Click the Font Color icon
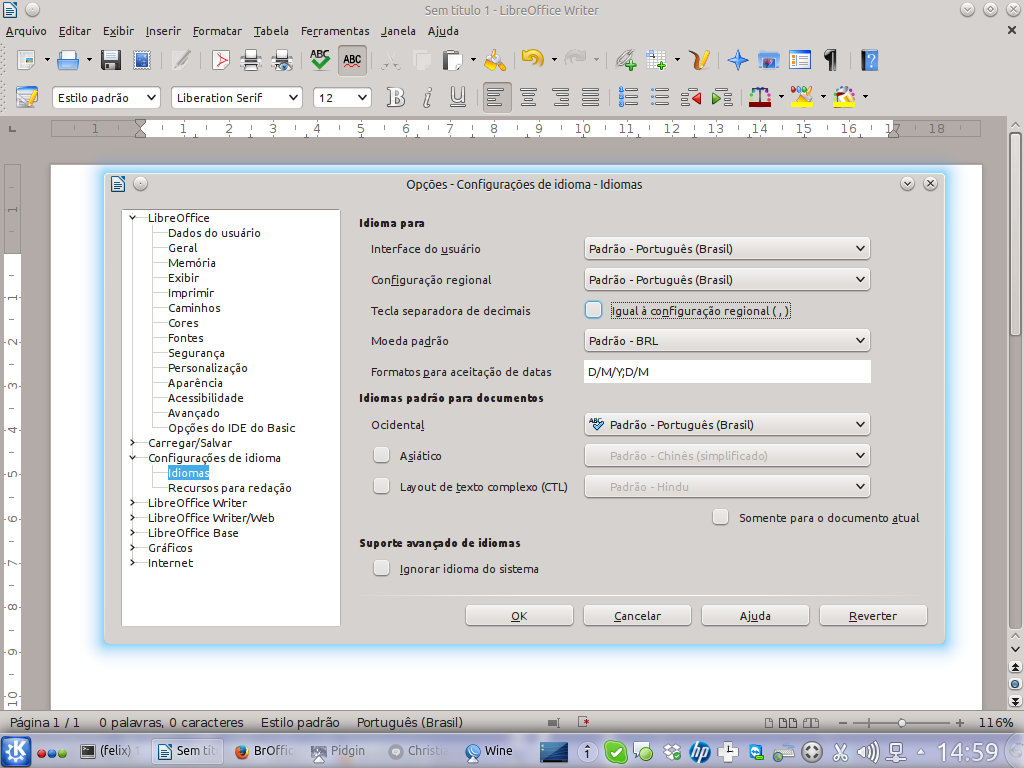 point(760,98)
